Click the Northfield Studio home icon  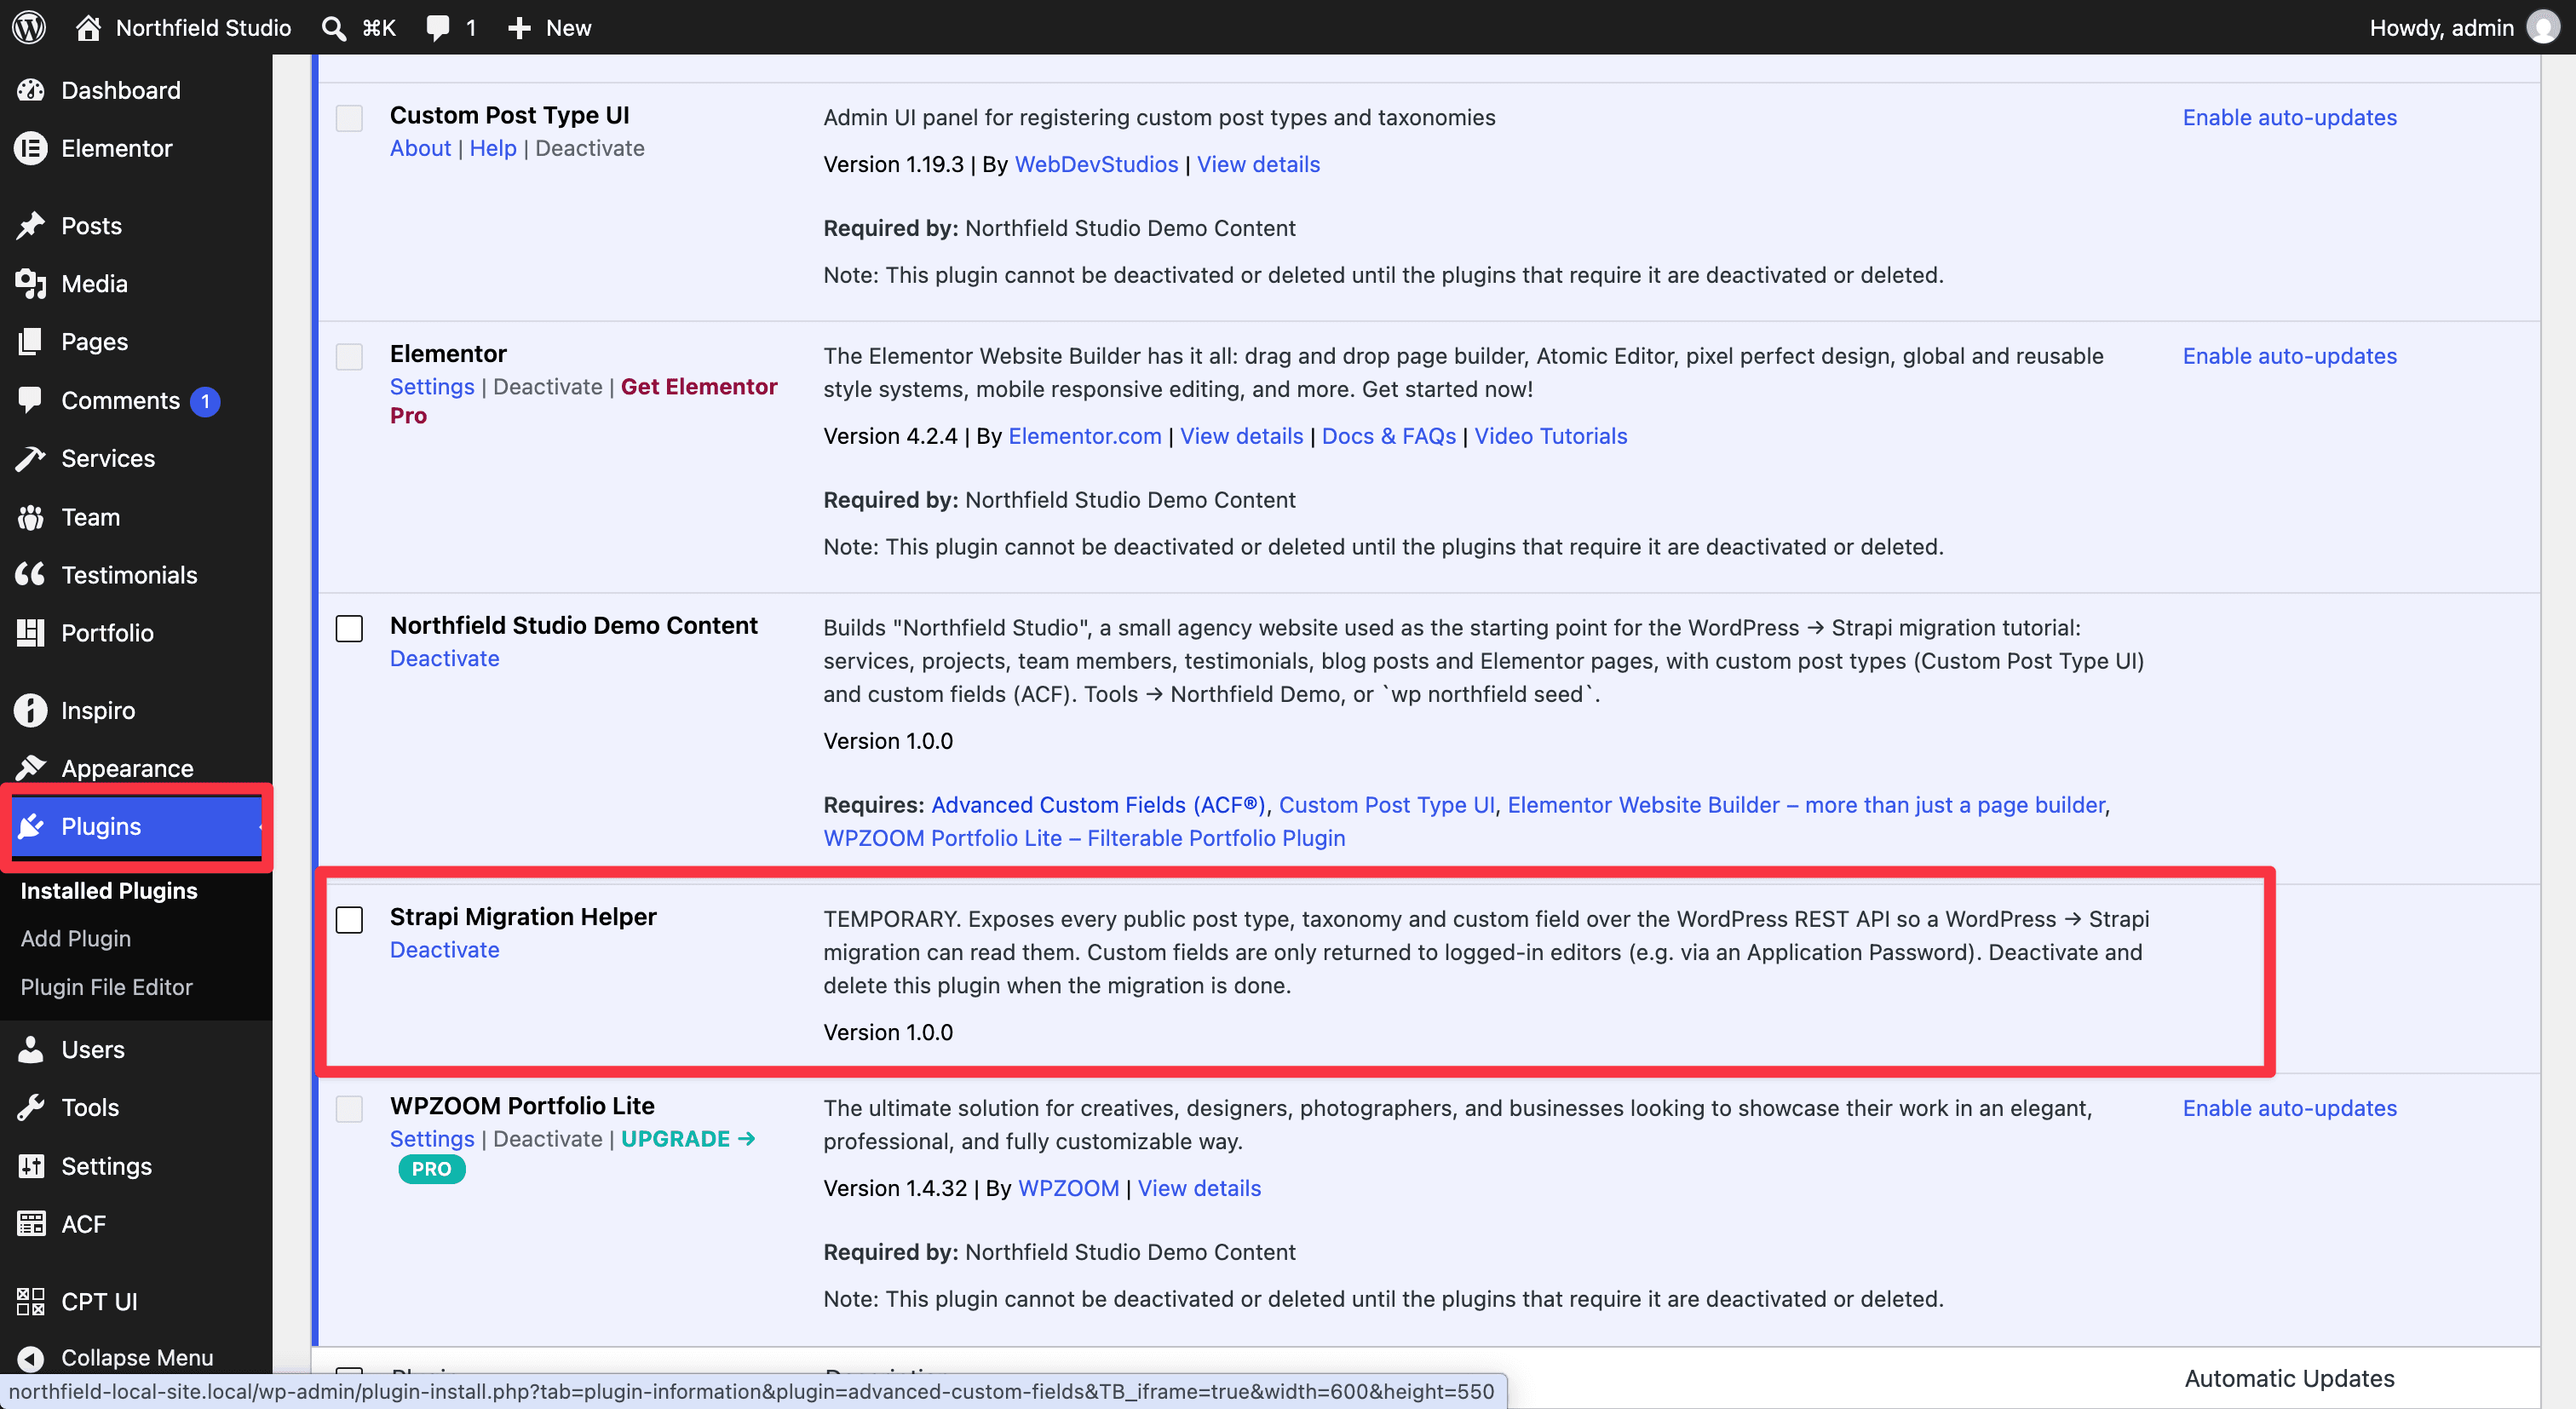point(88,27)
